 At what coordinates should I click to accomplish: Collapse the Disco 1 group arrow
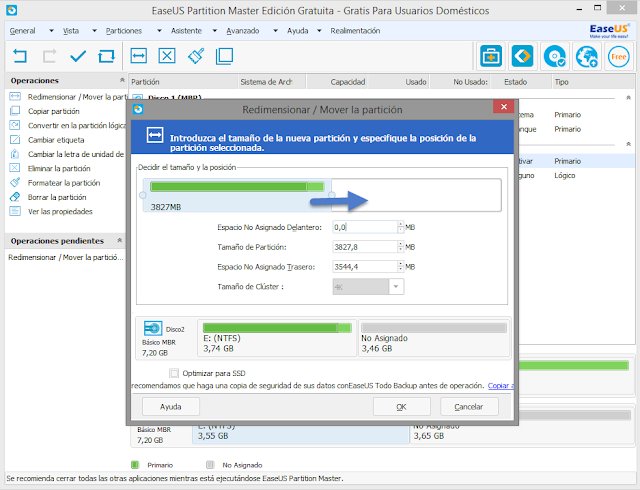(x=629, y=98)
